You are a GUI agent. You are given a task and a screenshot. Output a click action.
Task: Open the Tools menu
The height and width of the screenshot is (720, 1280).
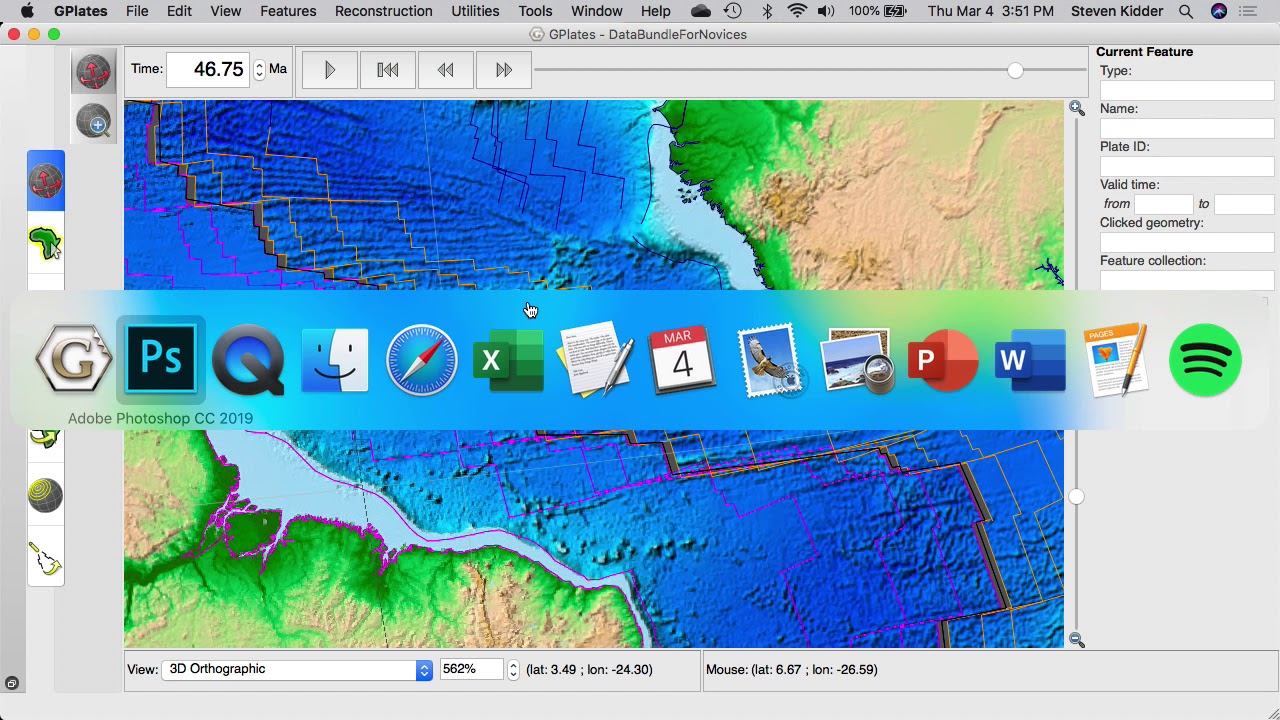point(535,11)
